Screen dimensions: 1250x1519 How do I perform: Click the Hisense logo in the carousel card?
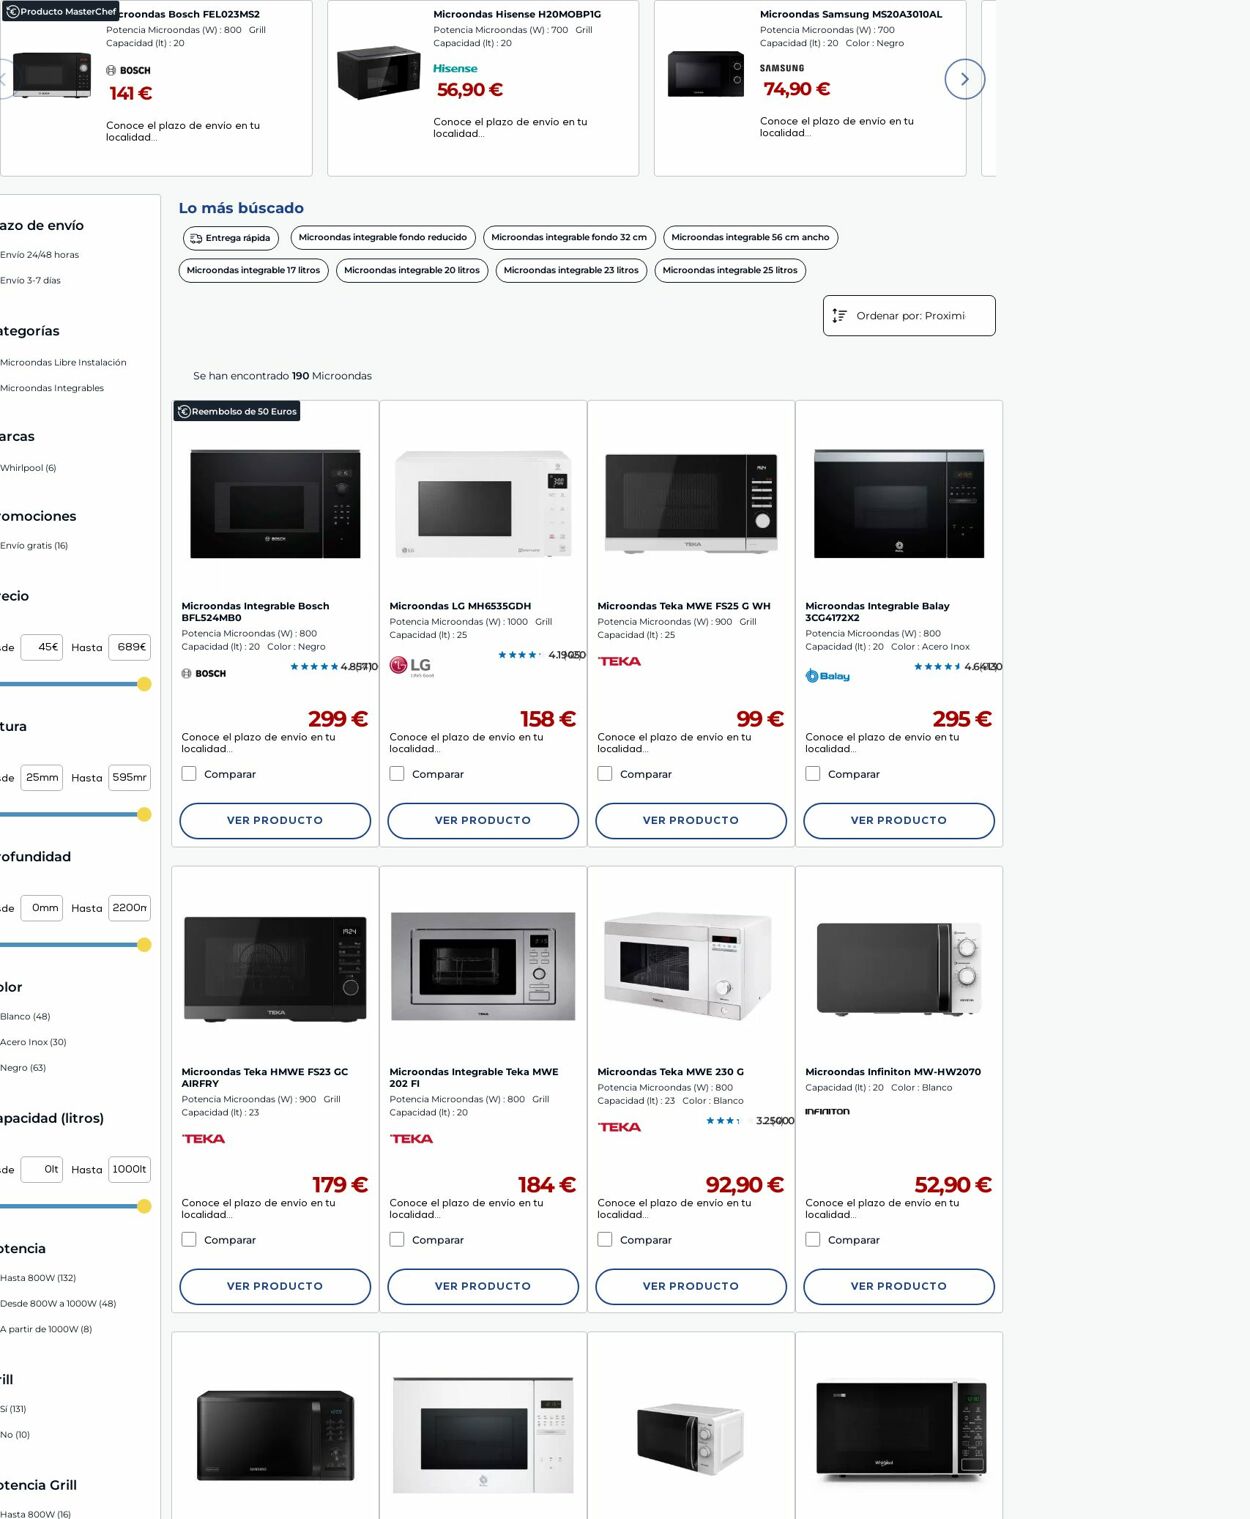point(455,69)
